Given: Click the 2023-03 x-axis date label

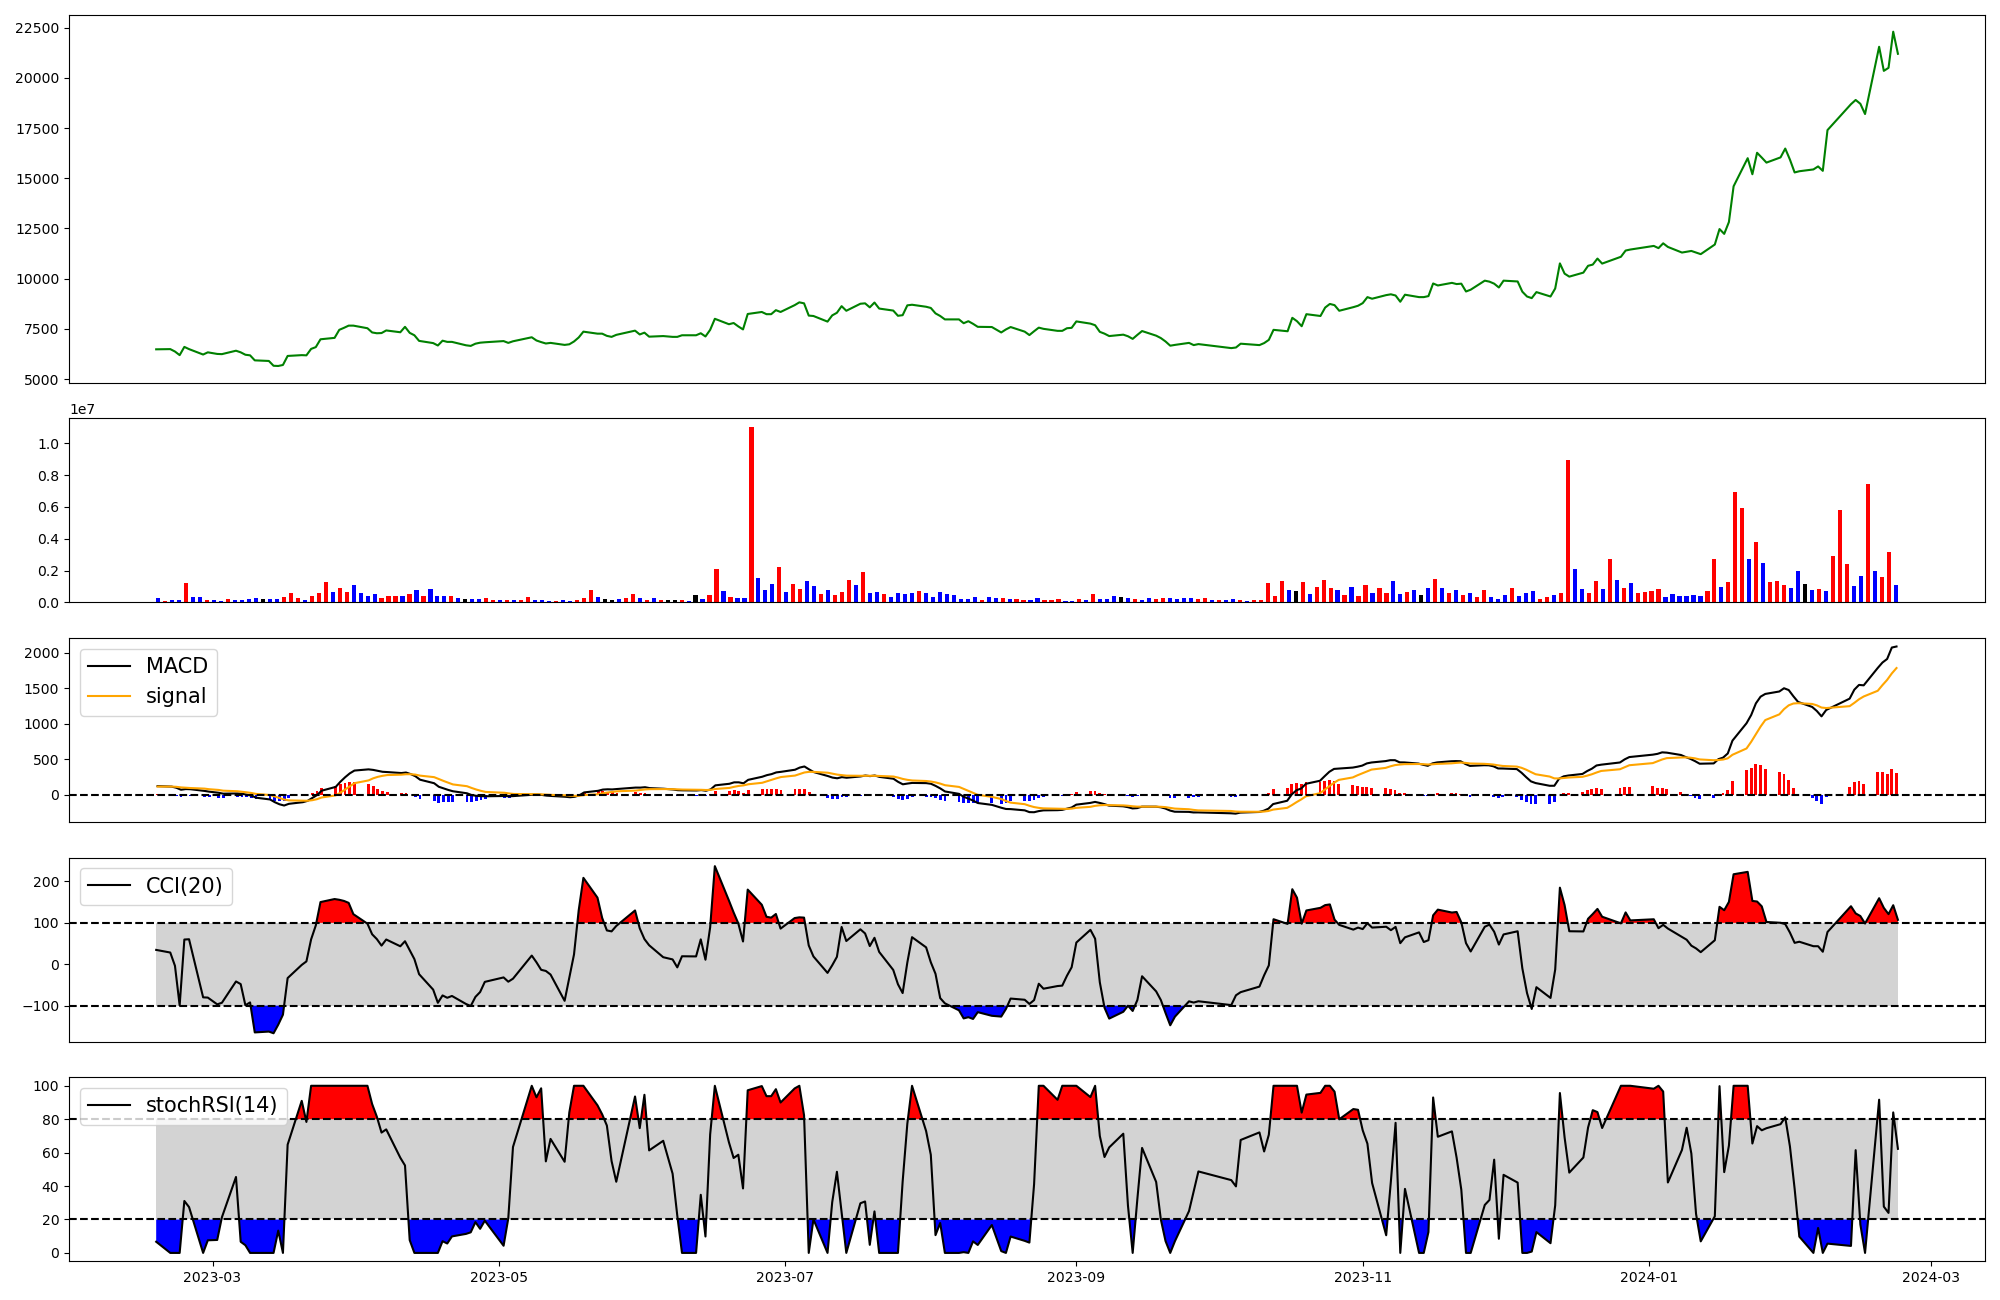Looking at the screenshot, I should [x=212, y=1277].
